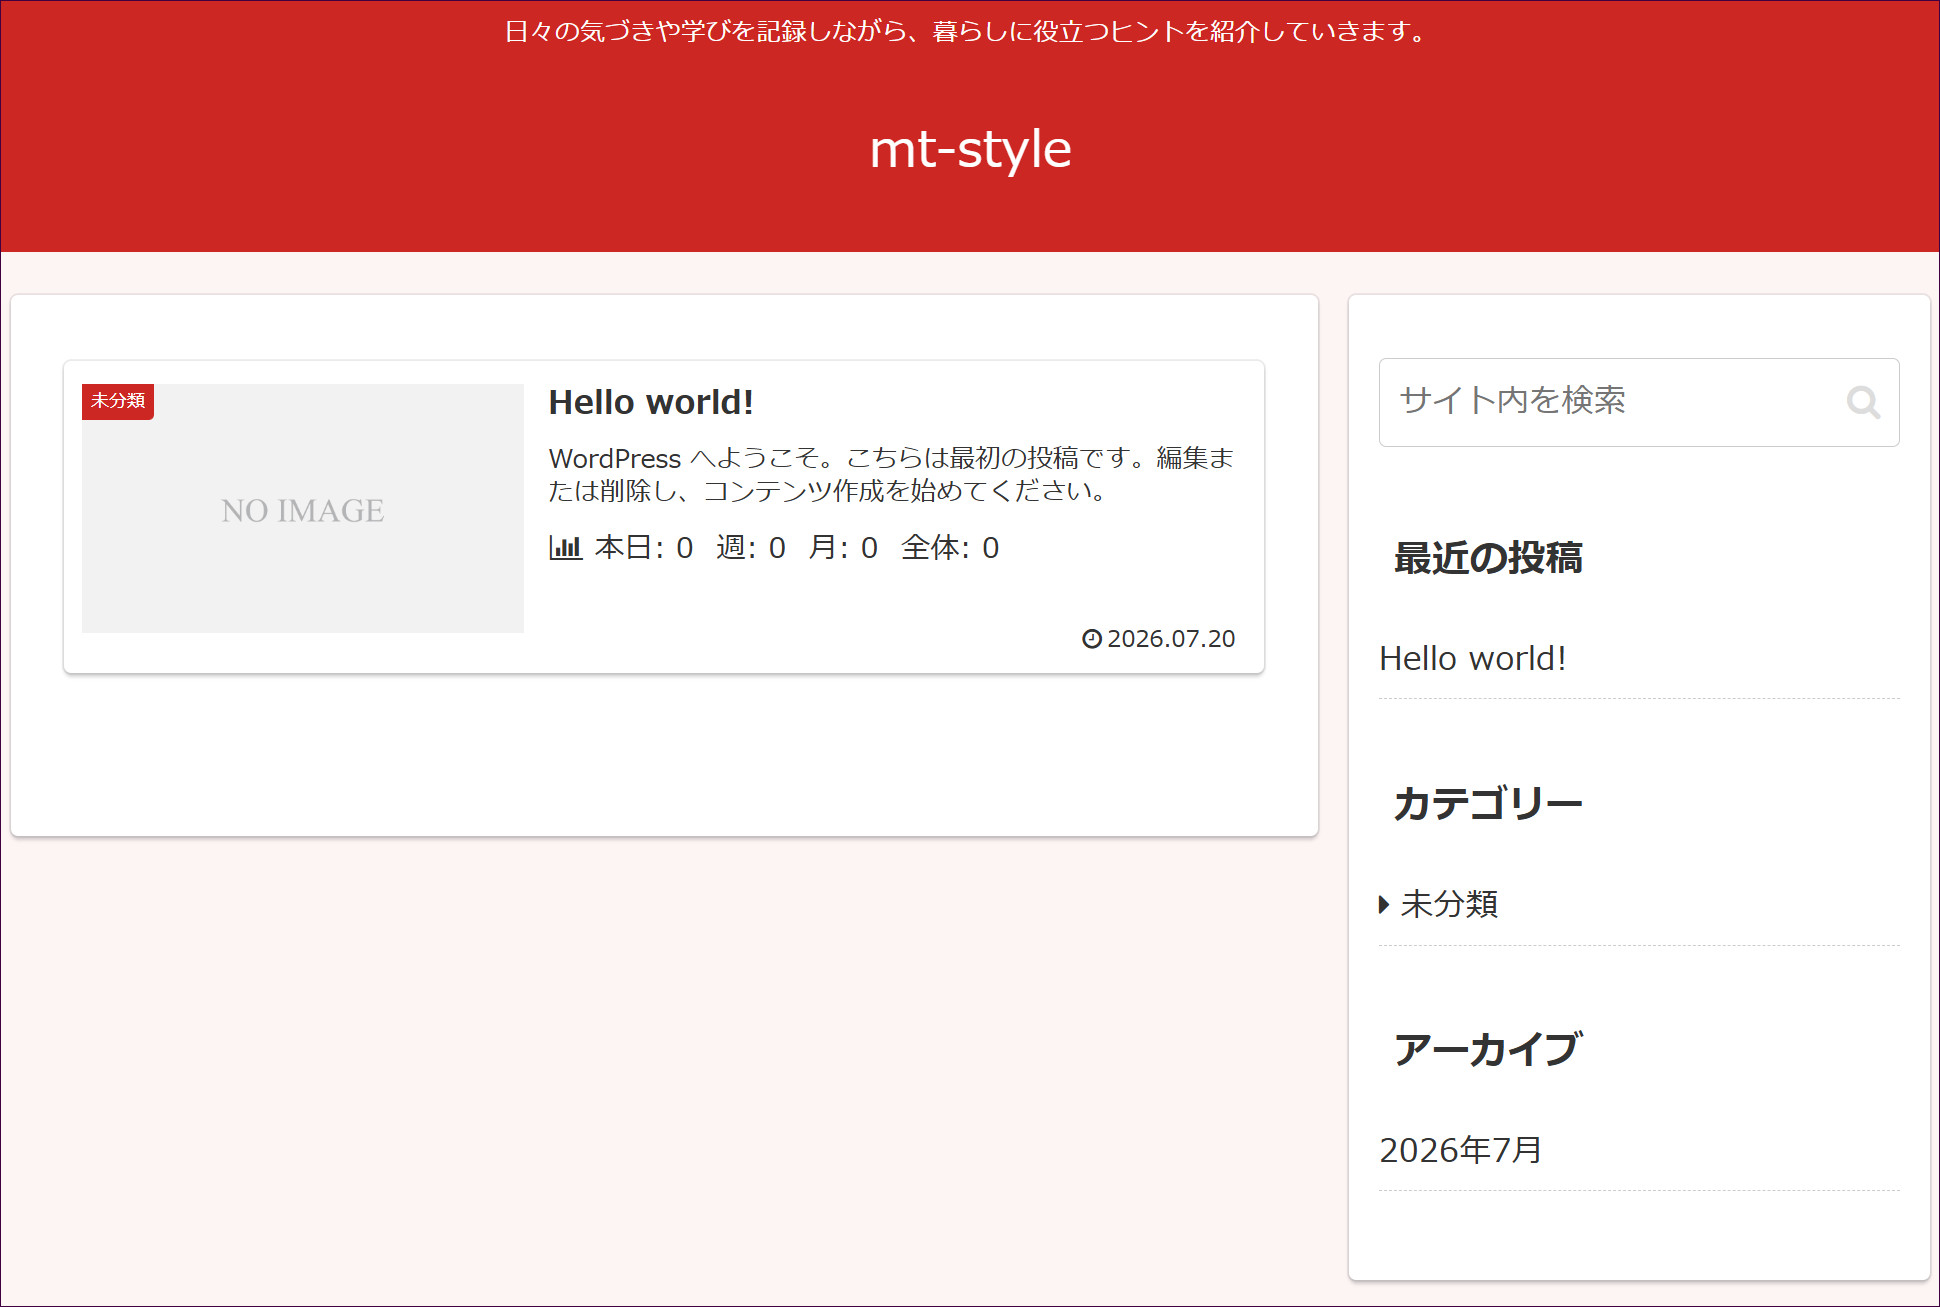Click the NO IMAGE post thumbnail

[303, 508]
